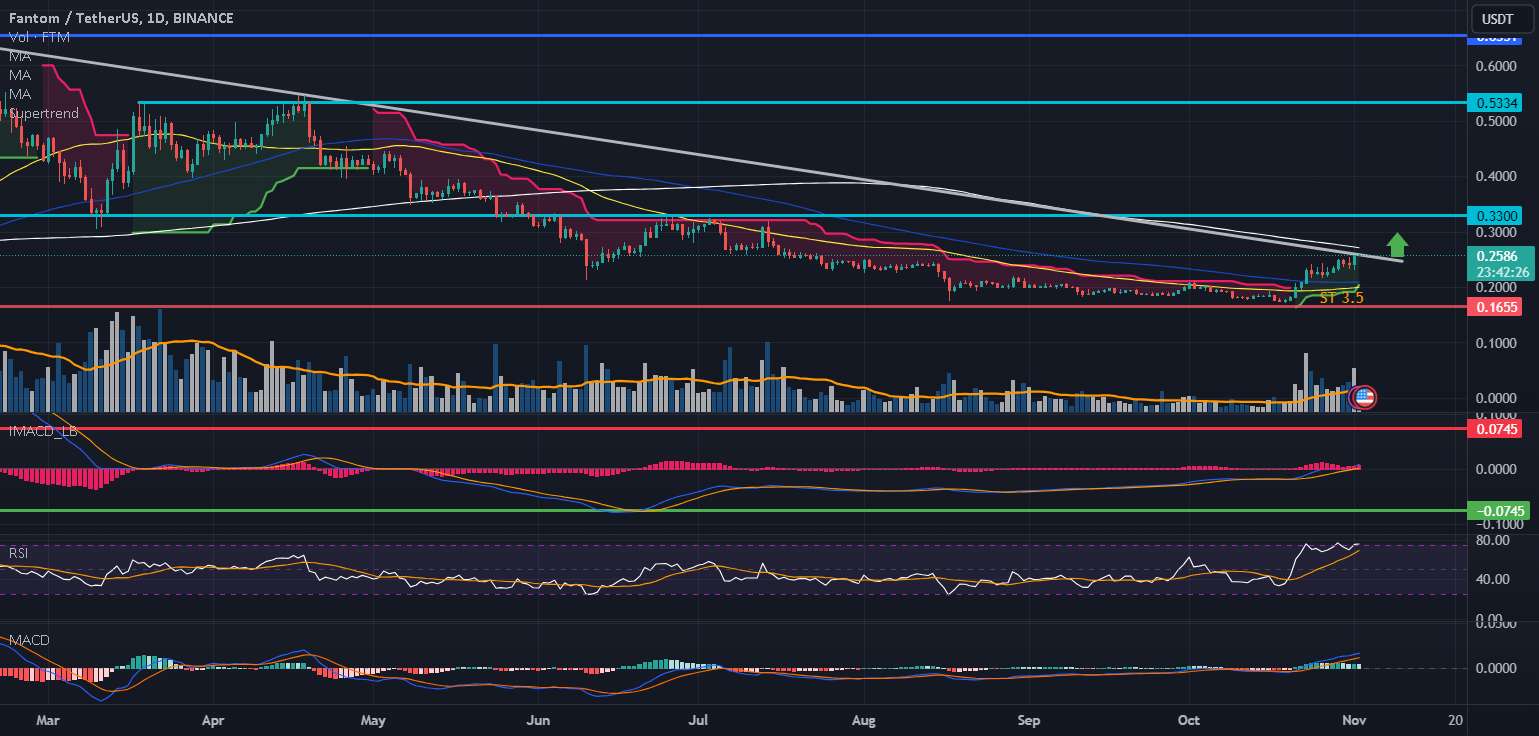
Task: Click the 0.5334 cyan price label
Action: pos(1497,103)
